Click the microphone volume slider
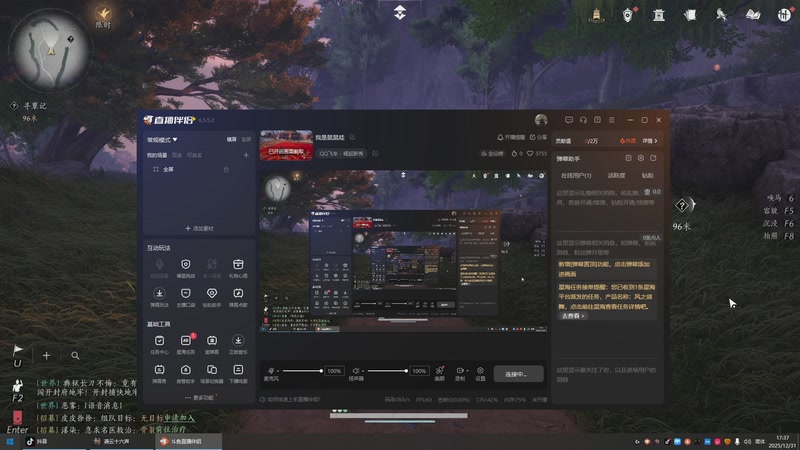800x450 pixels. click(x=302, y=371)
